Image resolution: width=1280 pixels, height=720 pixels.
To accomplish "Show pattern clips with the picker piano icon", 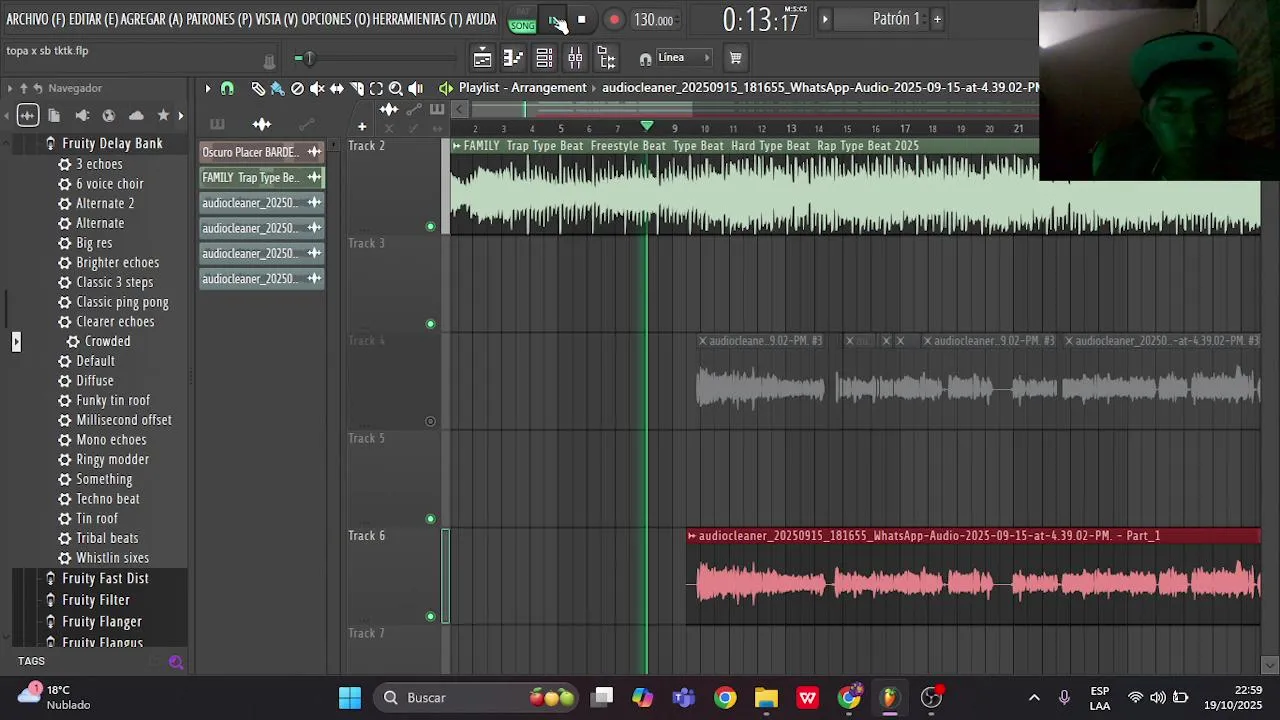I will (217, 124).
